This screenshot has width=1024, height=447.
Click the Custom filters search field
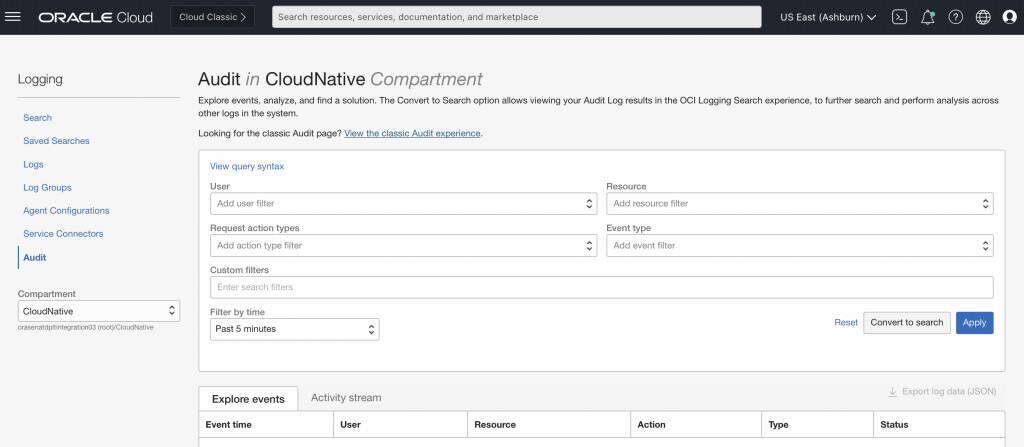point(601,287)
